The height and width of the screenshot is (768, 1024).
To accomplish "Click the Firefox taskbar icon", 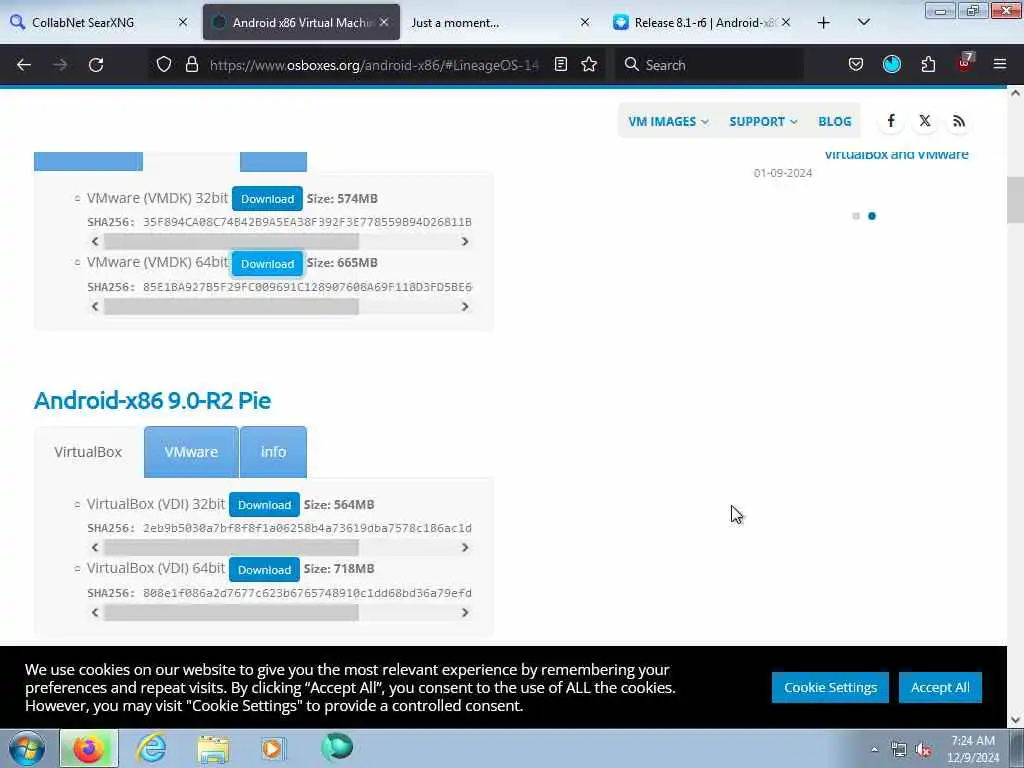I will pyautogui.click(x=89, y=748).
